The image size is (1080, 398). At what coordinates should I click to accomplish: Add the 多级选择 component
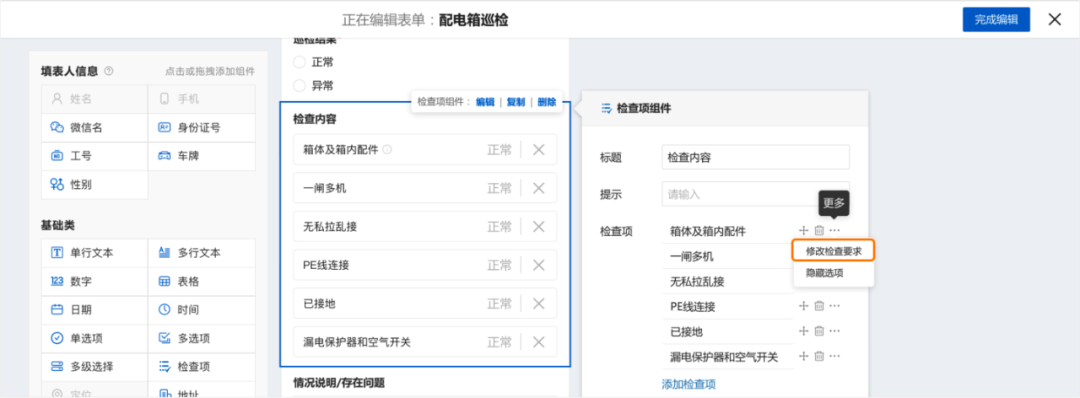(x=94, y=366)
